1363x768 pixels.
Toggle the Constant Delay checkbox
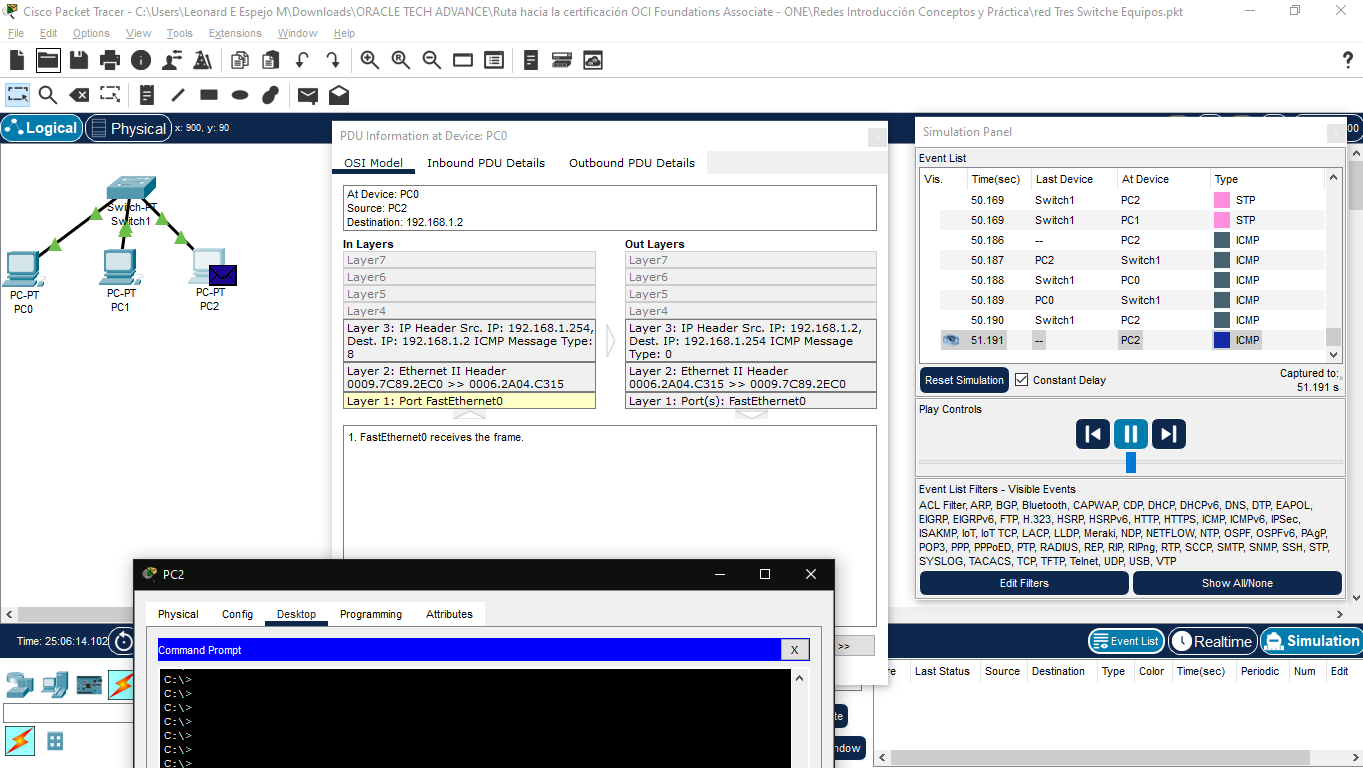pyautogui.click(x=1021, y=380)
